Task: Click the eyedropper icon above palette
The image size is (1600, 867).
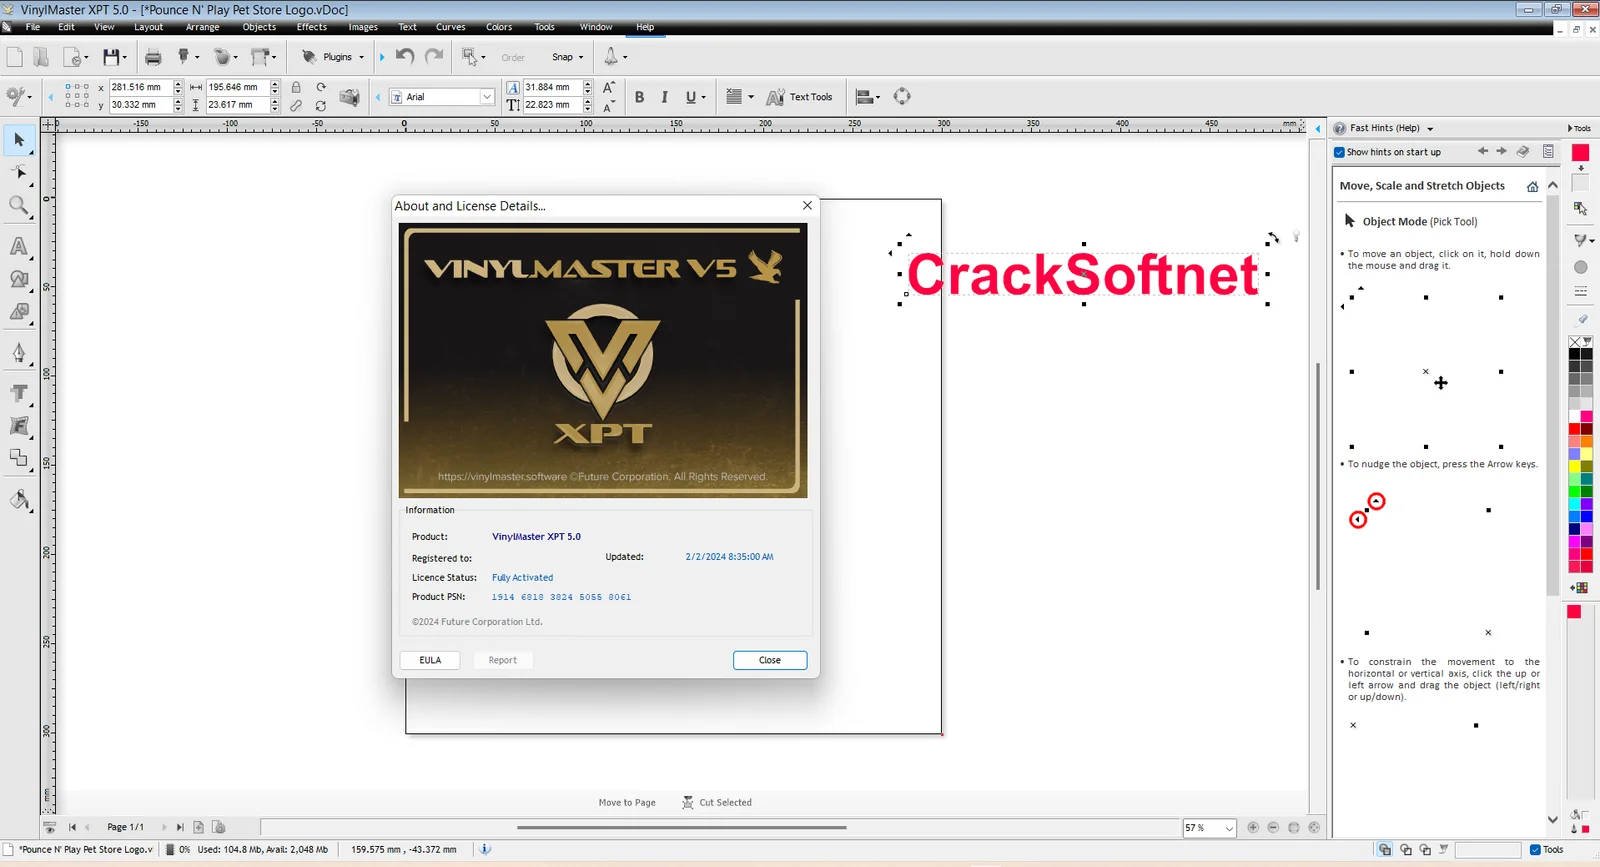Action: [1581, 320]
